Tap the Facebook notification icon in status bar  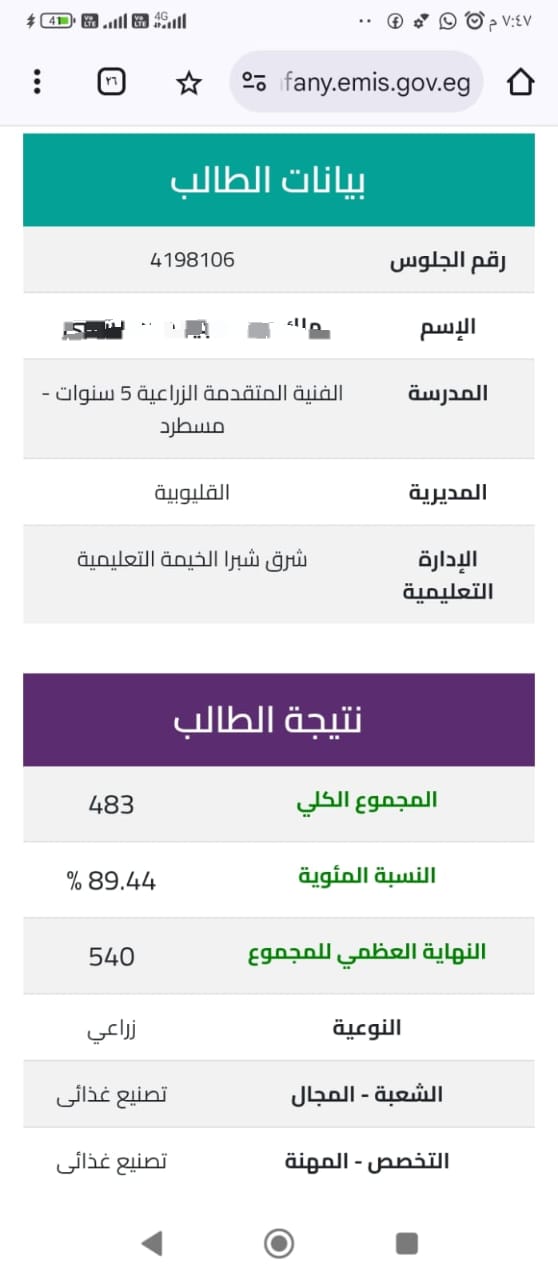pos(395,20)
